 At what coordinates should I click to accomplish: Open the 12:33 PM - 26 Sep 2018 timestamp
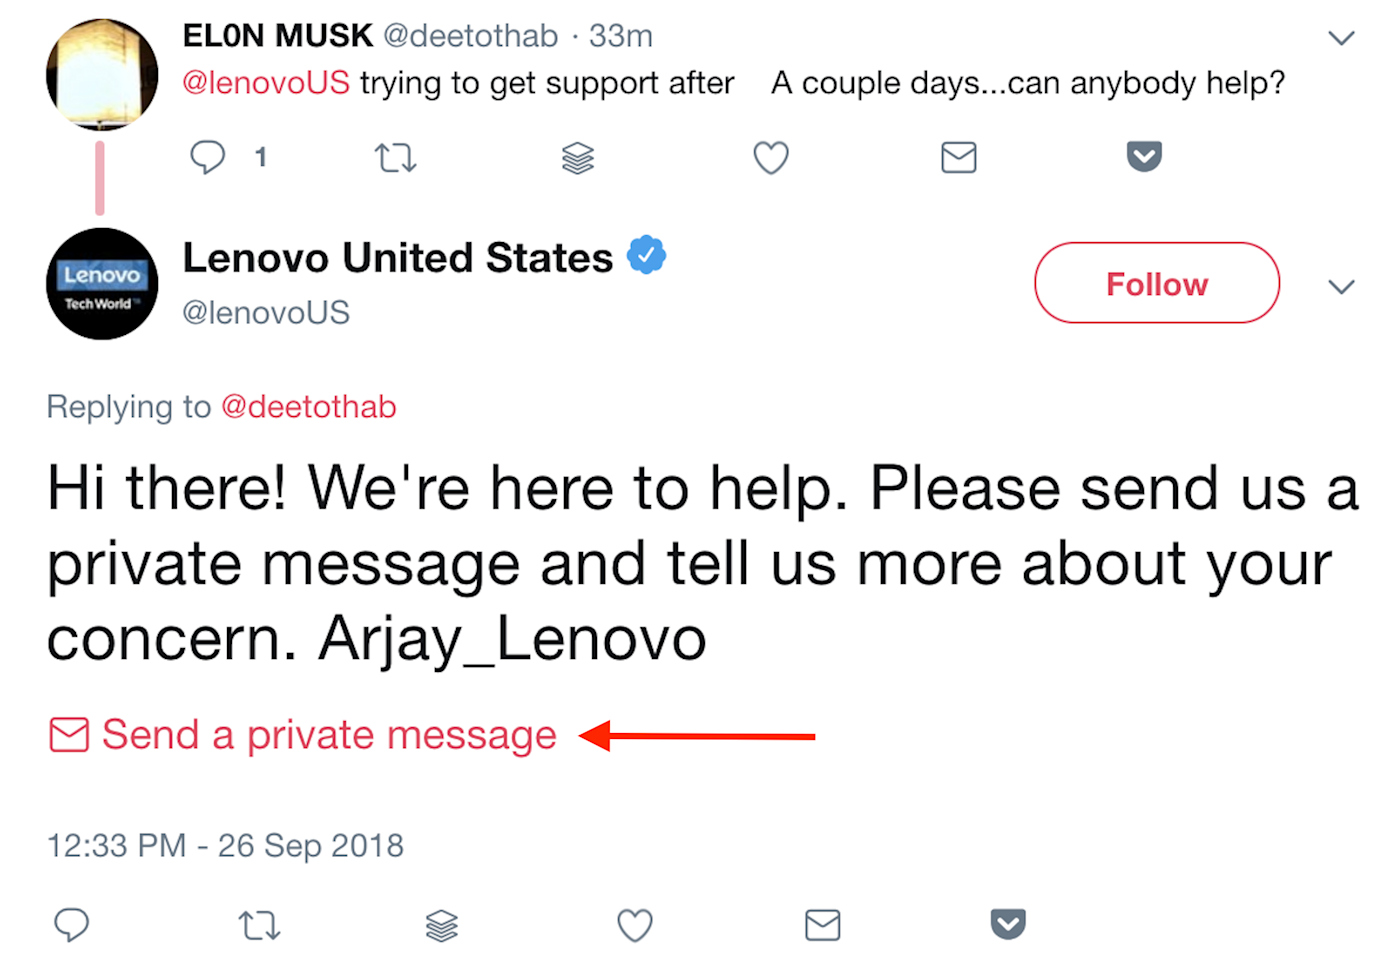coord(225,846)
